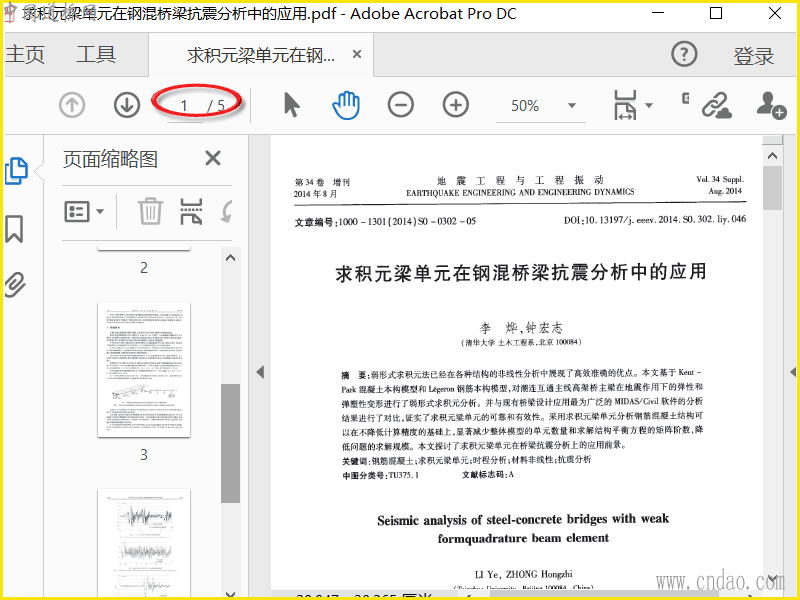Click the document vertical scrollbar handle
This screenshot has height=600, width=800.
(x=772, y=188)
